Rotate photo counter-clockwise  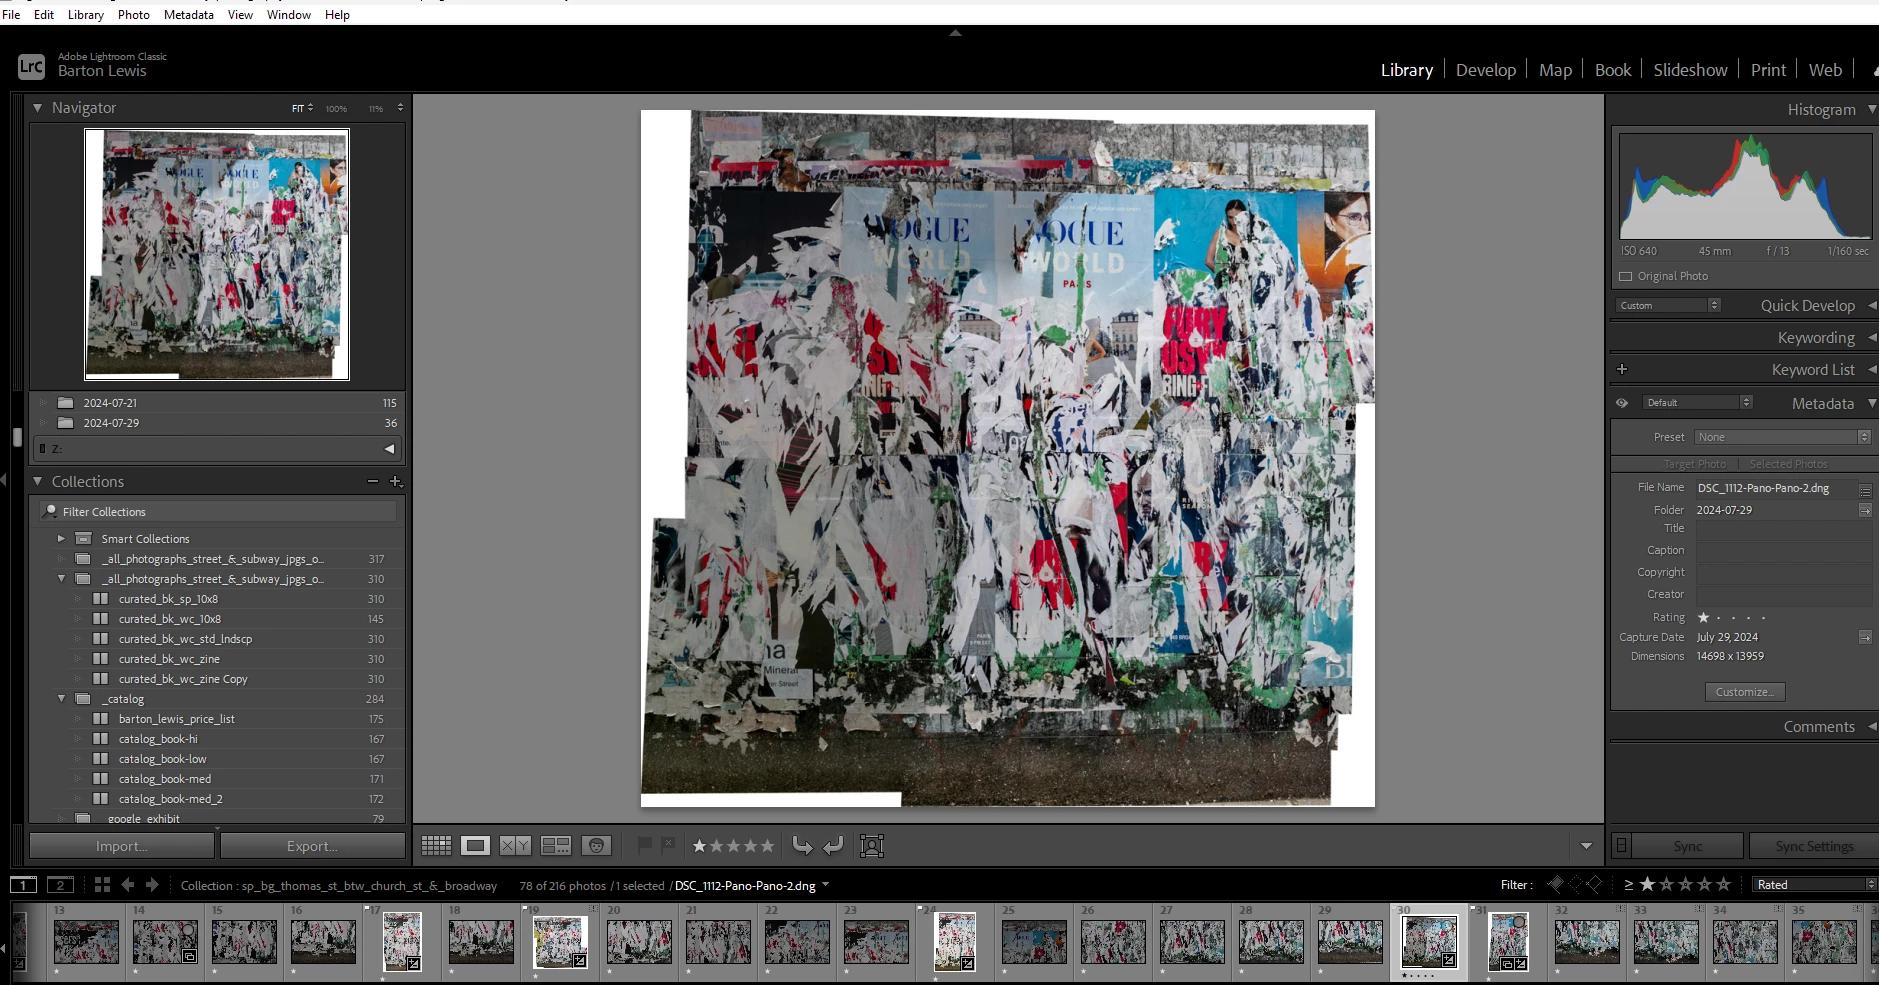pos(802,846)
